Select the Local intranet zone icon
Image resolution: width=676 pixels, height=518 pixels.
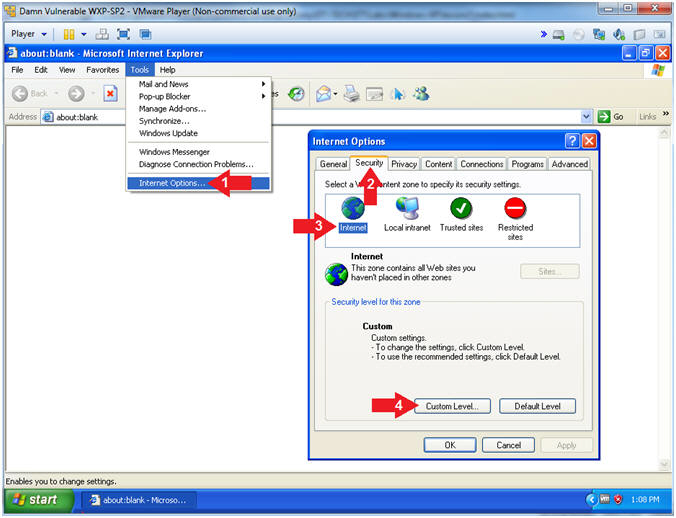click(x=407, y=208)
